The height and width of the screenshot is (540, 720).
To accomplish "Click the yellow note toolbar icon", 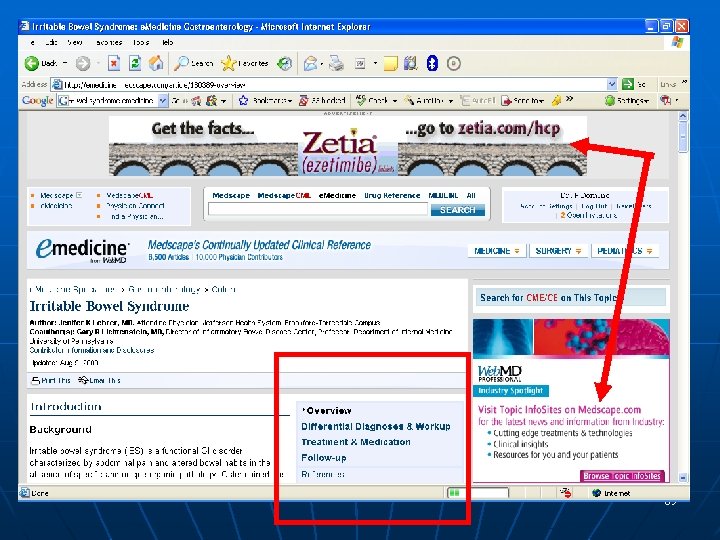I will [390, 63].
